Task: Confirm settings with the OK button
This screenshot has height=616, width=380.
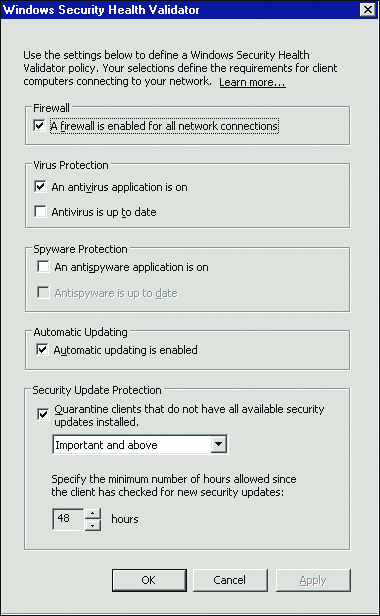Action: click(149, 580)
